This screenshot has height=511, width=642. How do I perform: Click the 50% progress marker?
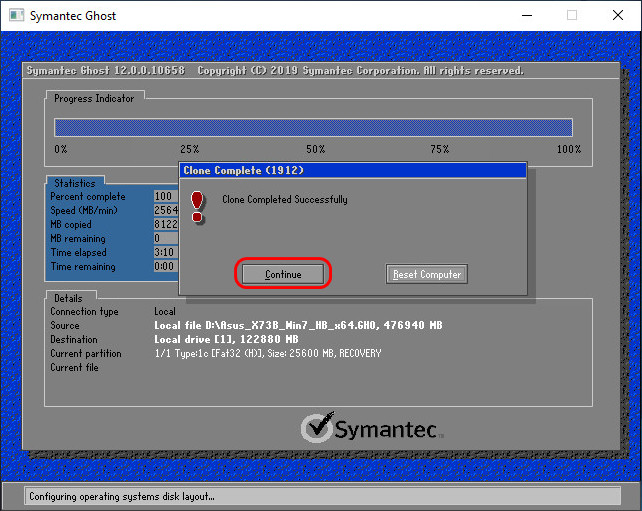coord(316,149)
